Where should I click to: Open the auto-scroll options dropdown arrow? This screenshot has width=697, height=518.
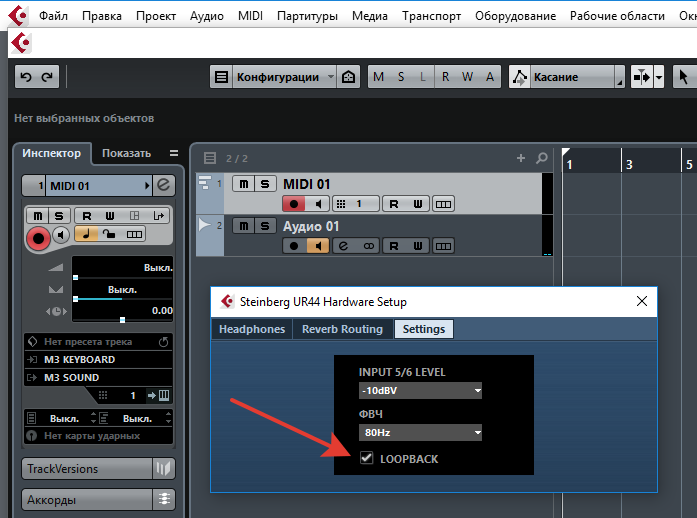tap(659, 77)
